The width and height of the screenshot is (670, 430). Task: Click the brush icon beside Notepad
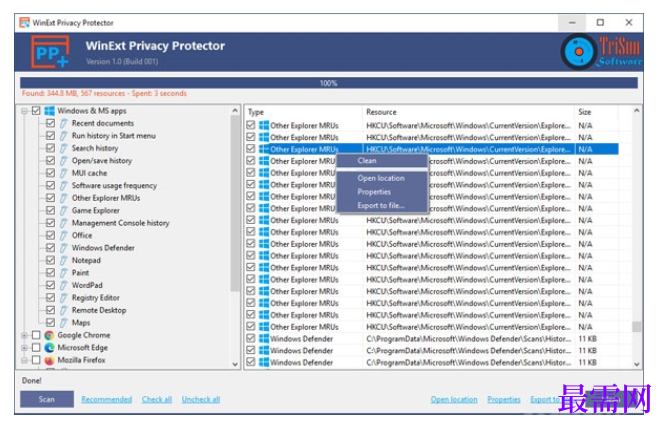pyautogui.click(x=64, y=260)
